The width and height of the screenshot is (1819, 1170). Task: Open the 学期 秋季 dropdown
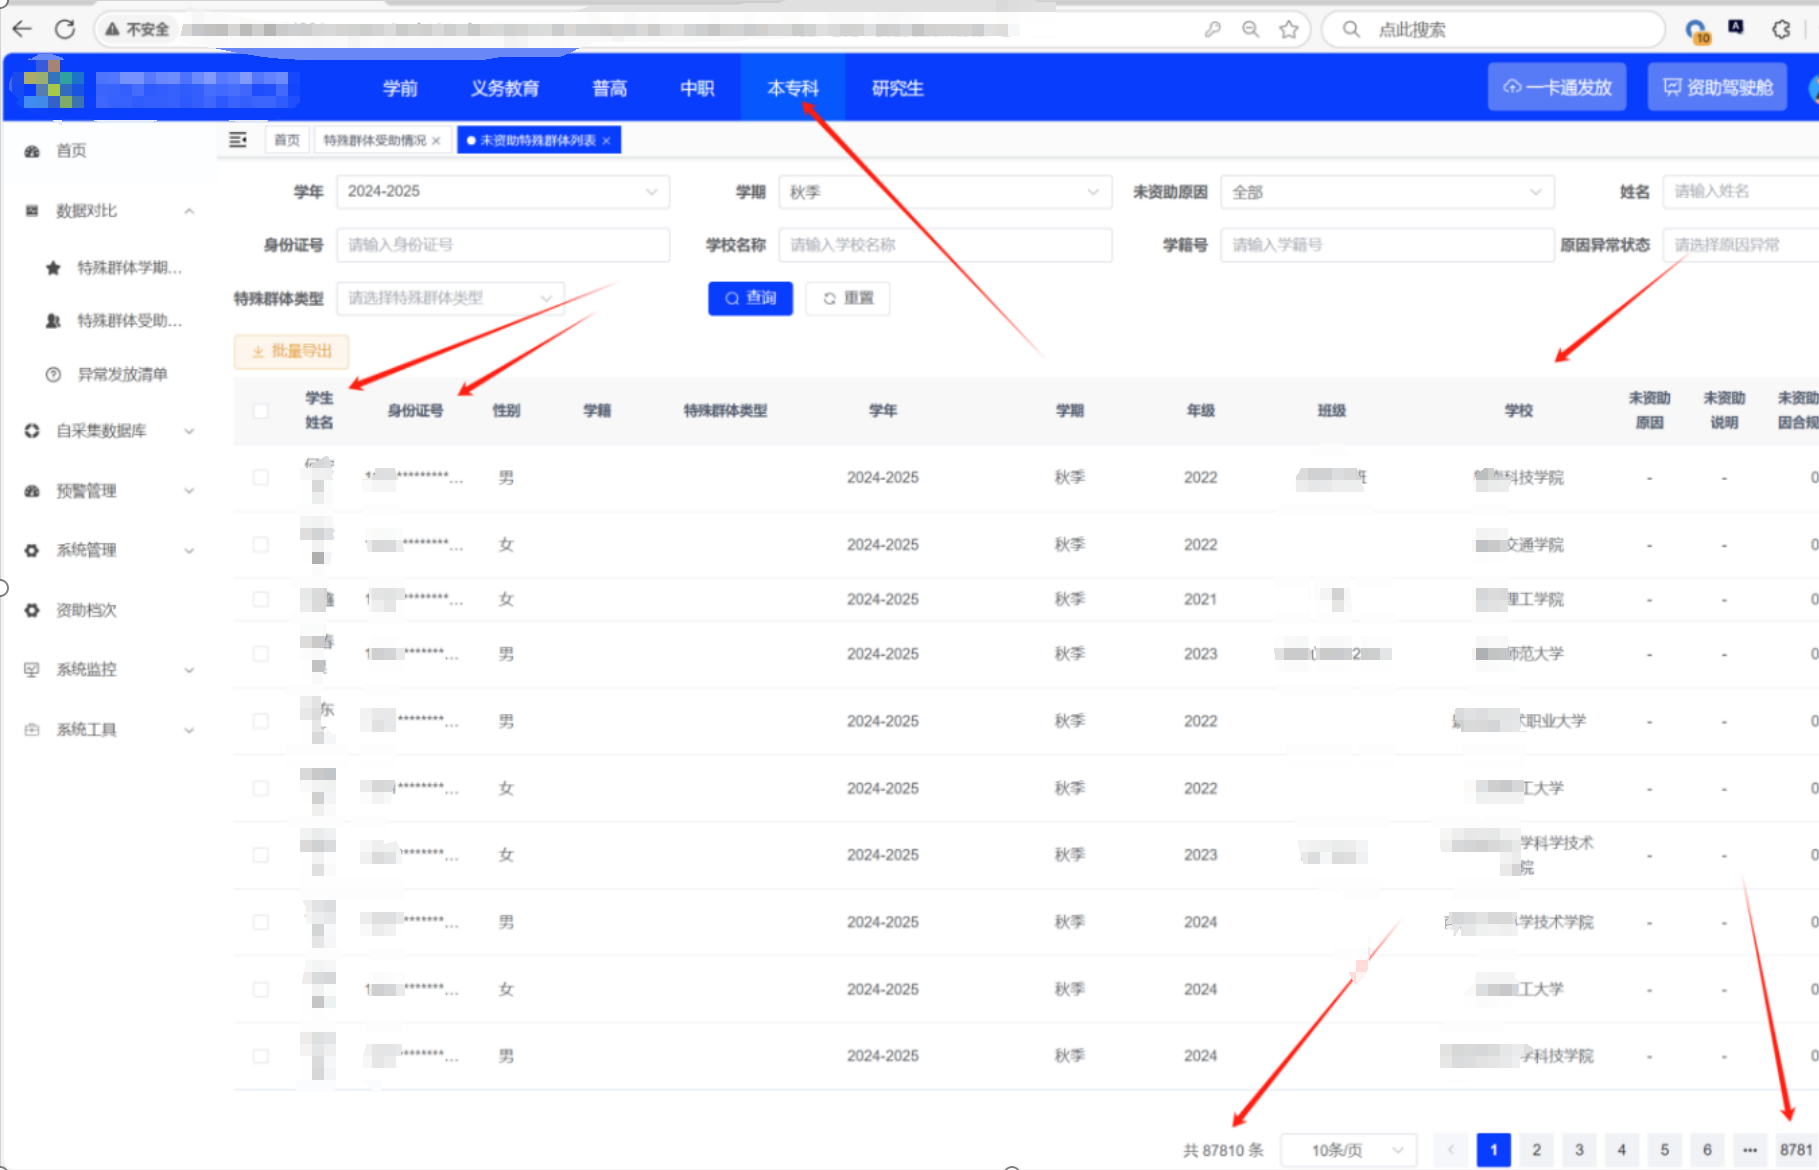click(x=945, y=191)
